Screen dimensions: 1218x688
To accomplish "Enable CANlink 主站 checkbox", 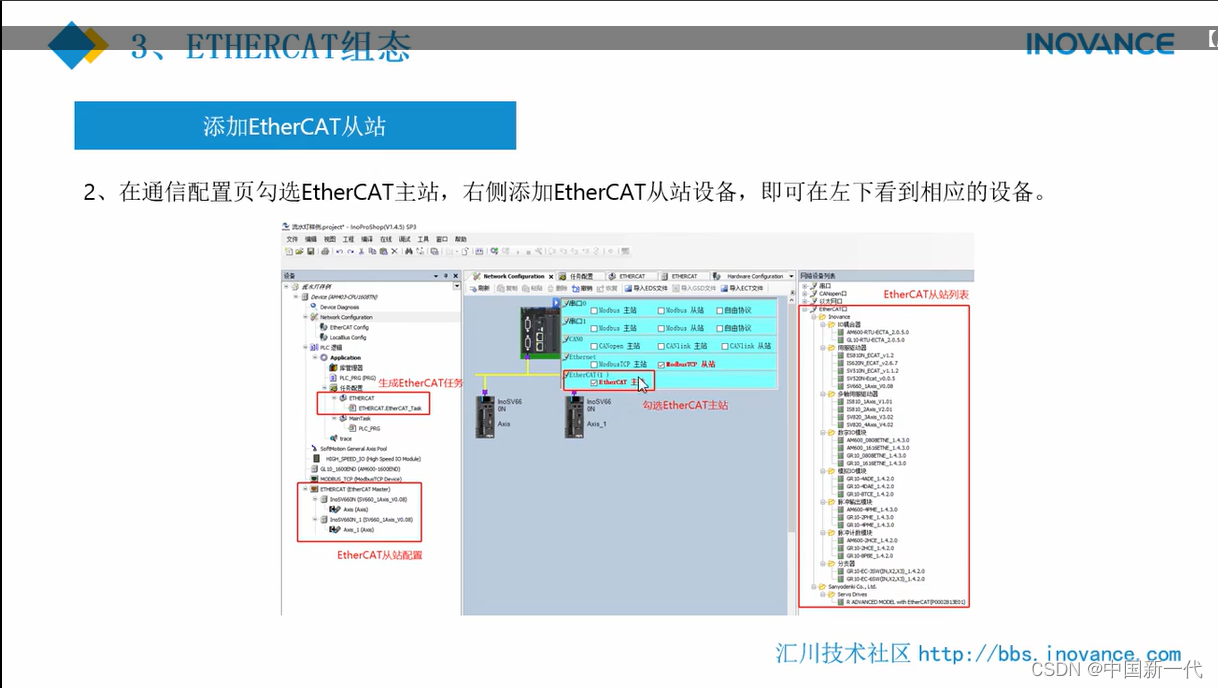I will [661, 346].
